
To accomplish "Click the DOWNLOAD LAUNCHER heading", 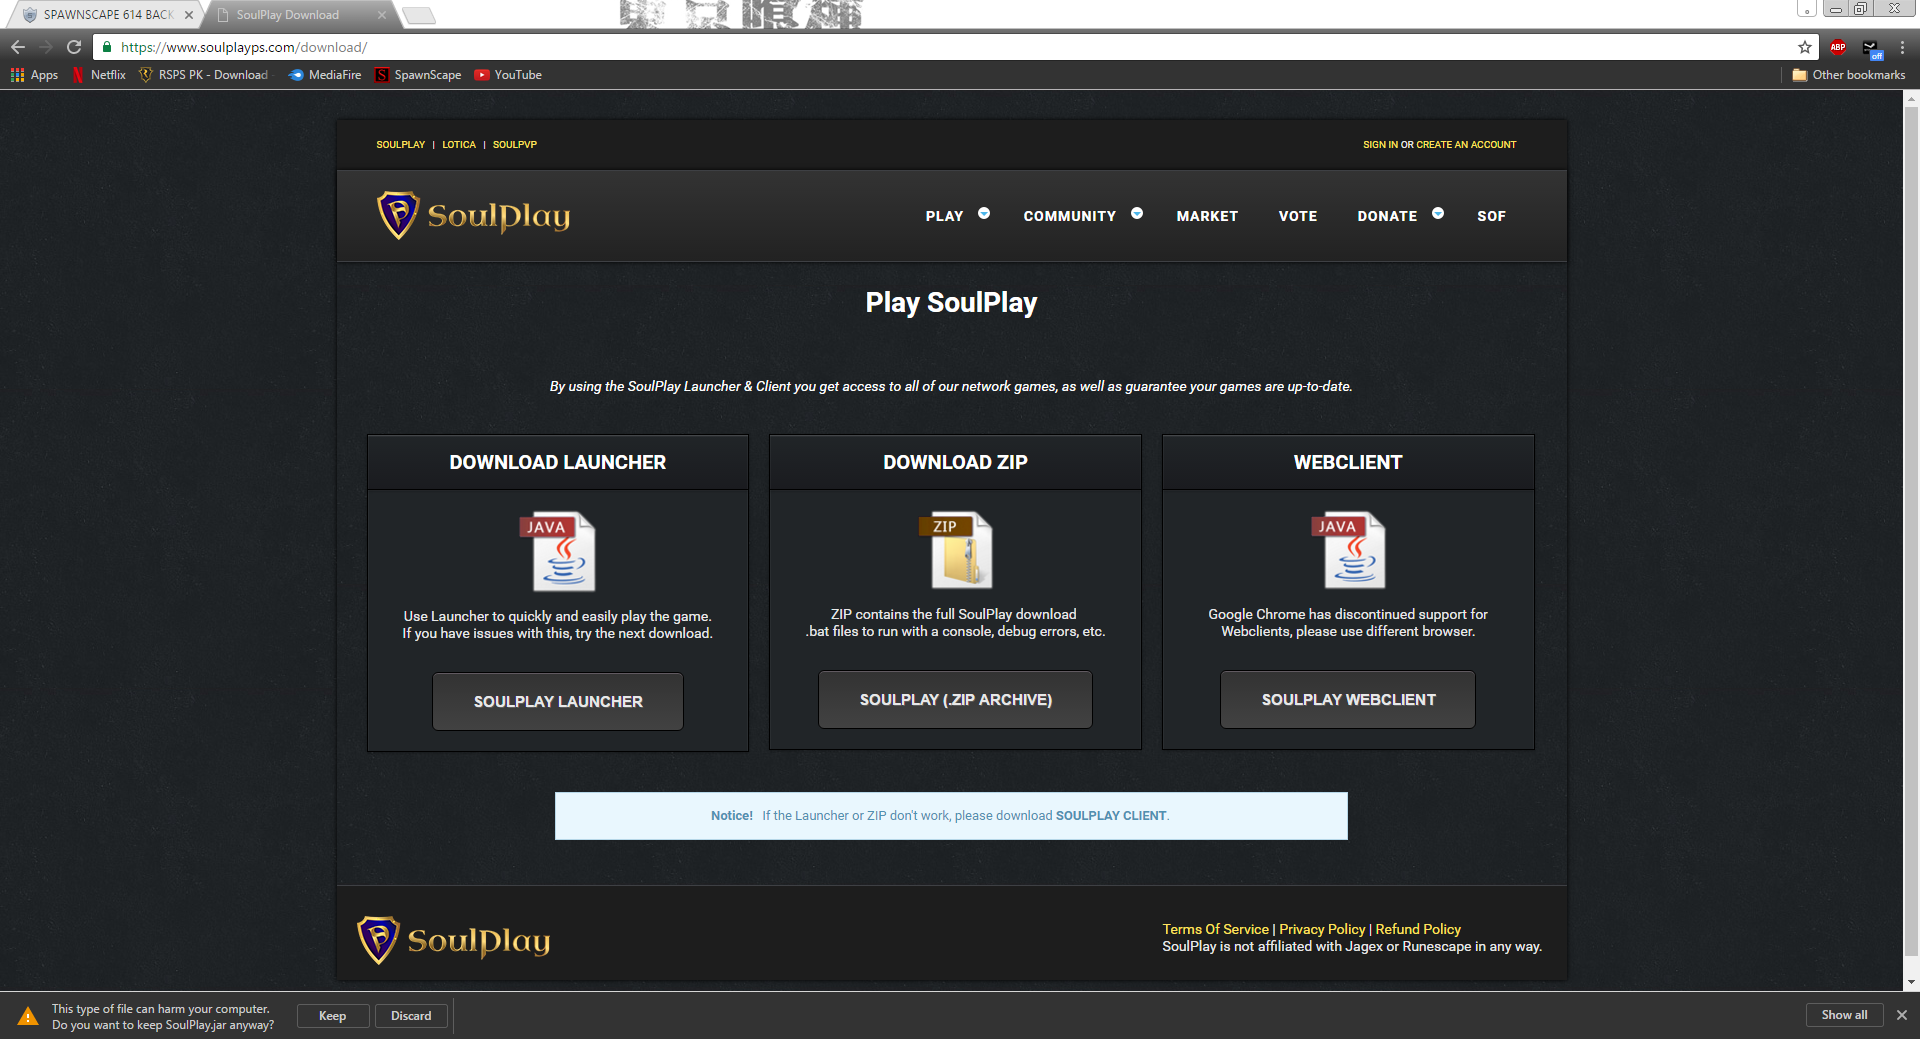I will (x=557, y=462).
